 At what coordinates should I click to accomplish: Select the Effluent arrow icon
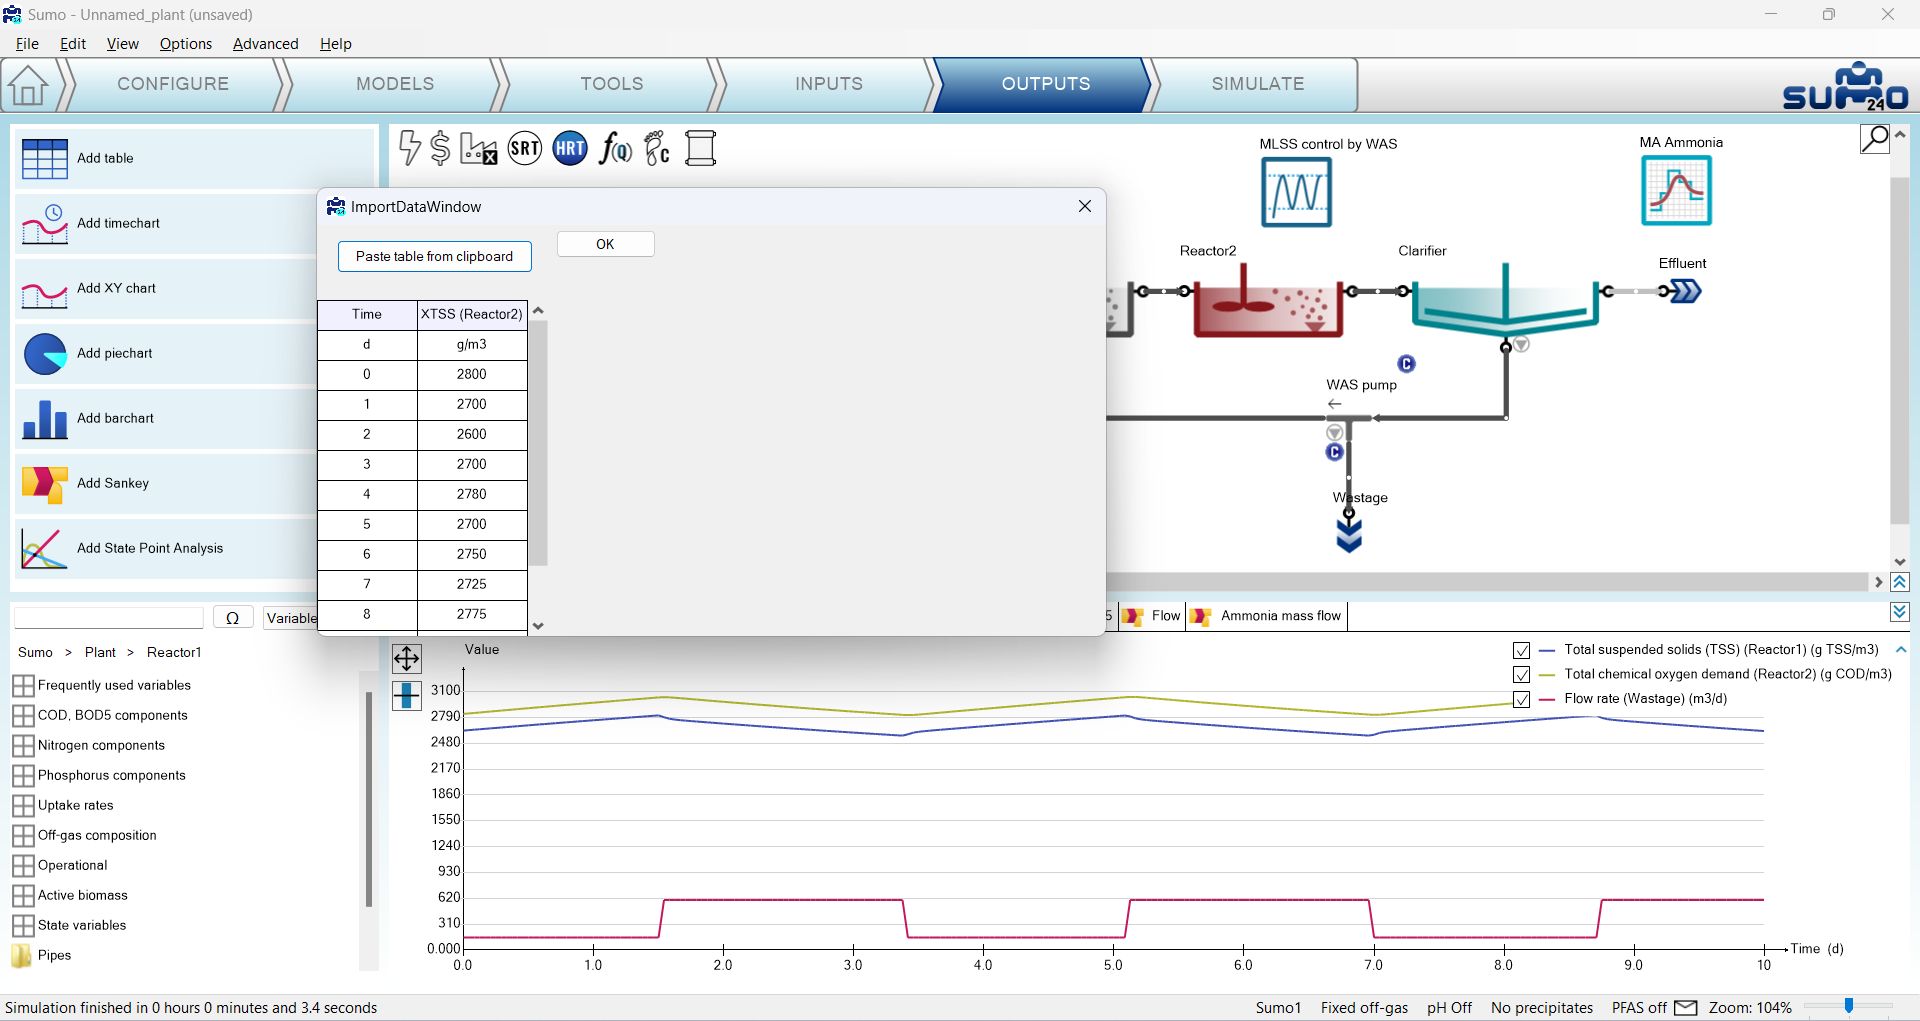[x=1686, y=291]
